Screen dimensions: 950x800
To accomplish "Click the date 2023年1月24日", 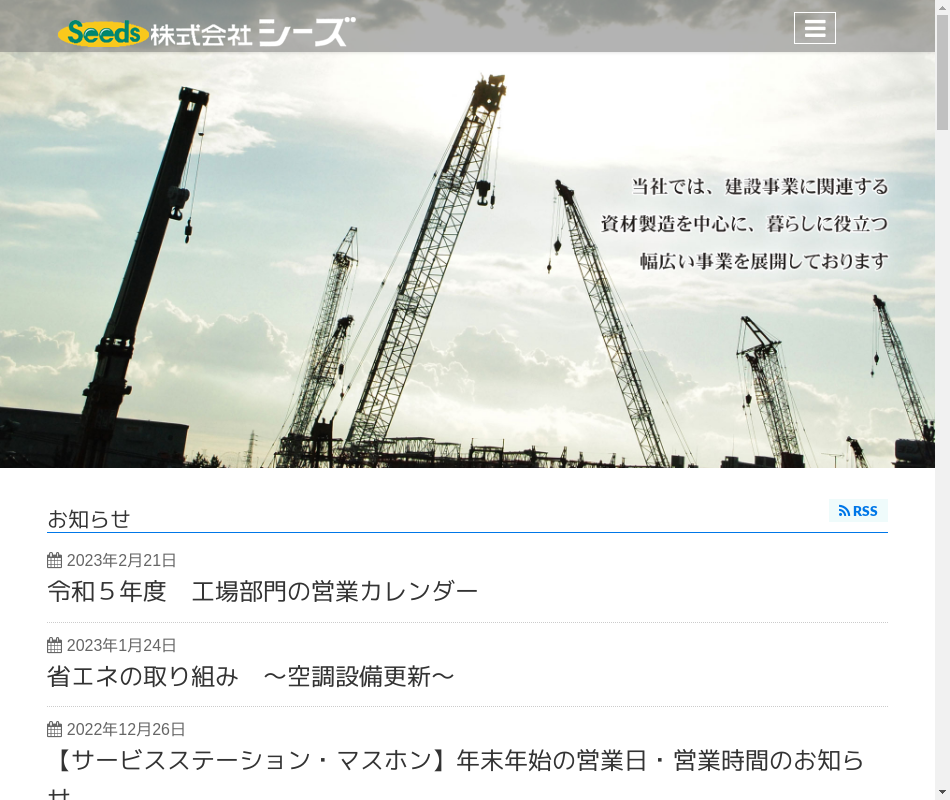I will click(x=121, y=645).
